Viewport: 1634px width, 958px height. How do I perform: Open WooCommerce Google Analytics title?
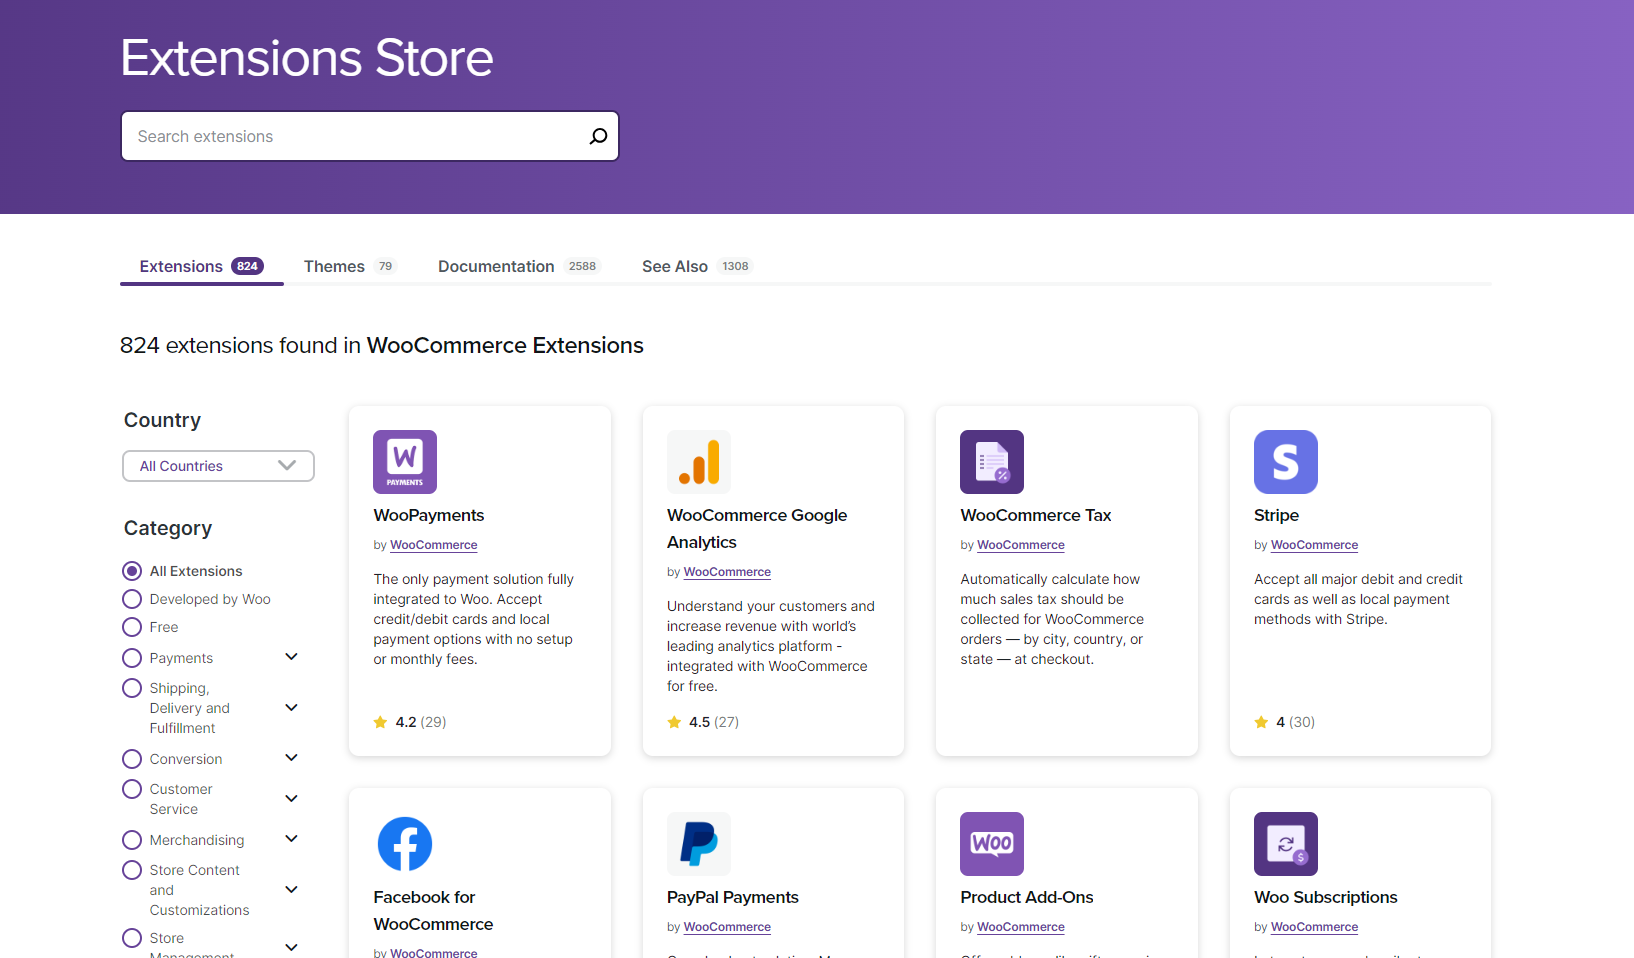pos(757,529)
